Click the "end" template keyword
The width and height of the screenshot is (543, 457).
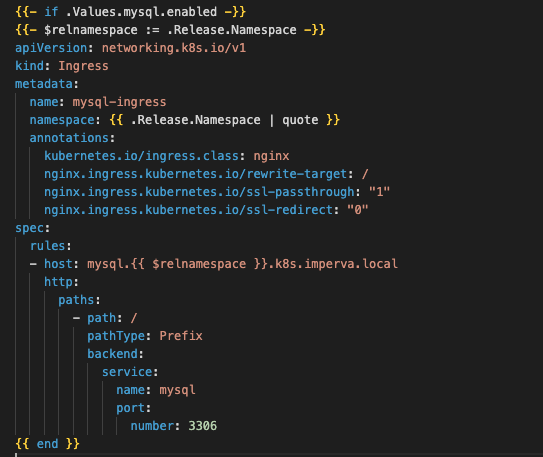coord(47,444)
